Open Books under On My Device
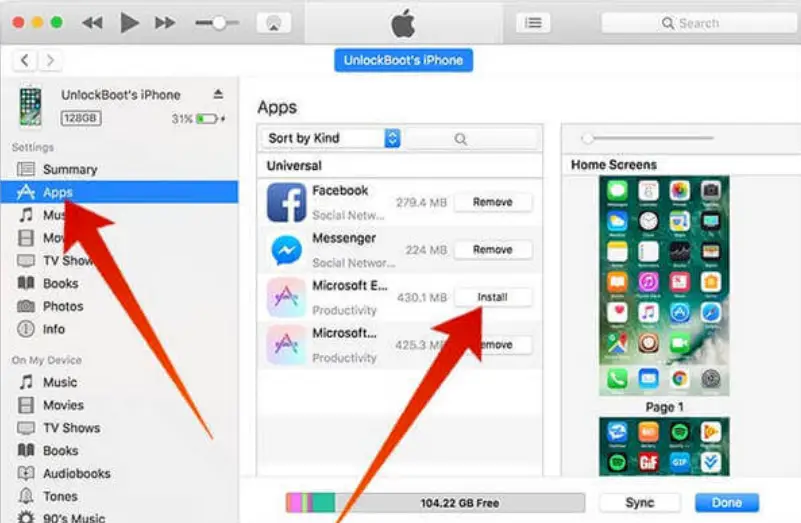Image resolution: width=801 pixels, height=523 pixels. coord(120,450)
